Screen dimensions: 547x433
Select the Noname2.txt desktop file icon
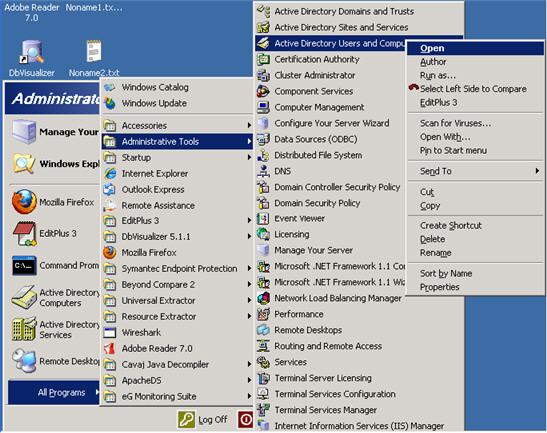pyautogui.click(x=94, y=52)
